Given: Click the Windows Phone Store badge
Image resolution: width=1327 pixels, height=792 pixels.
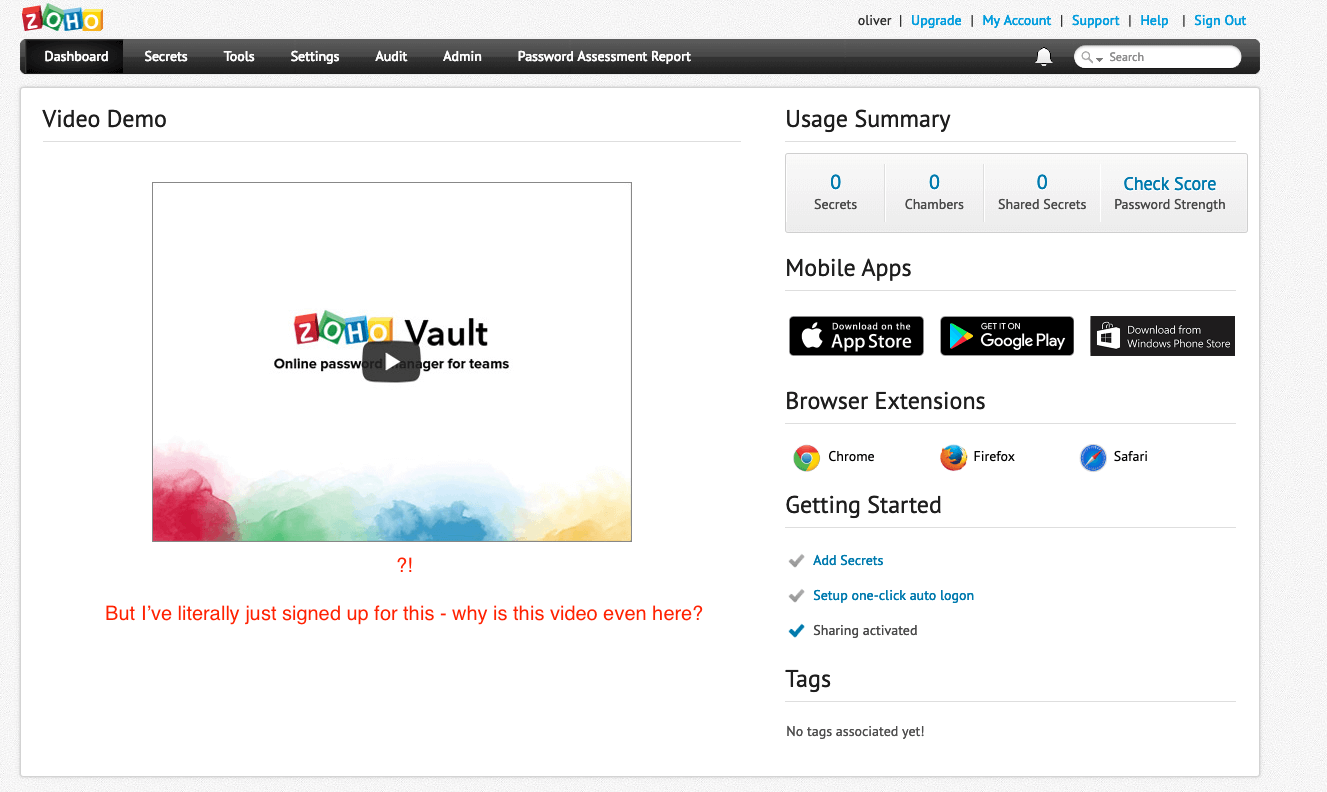Looking at the screenshot, I should point(1162,336).
